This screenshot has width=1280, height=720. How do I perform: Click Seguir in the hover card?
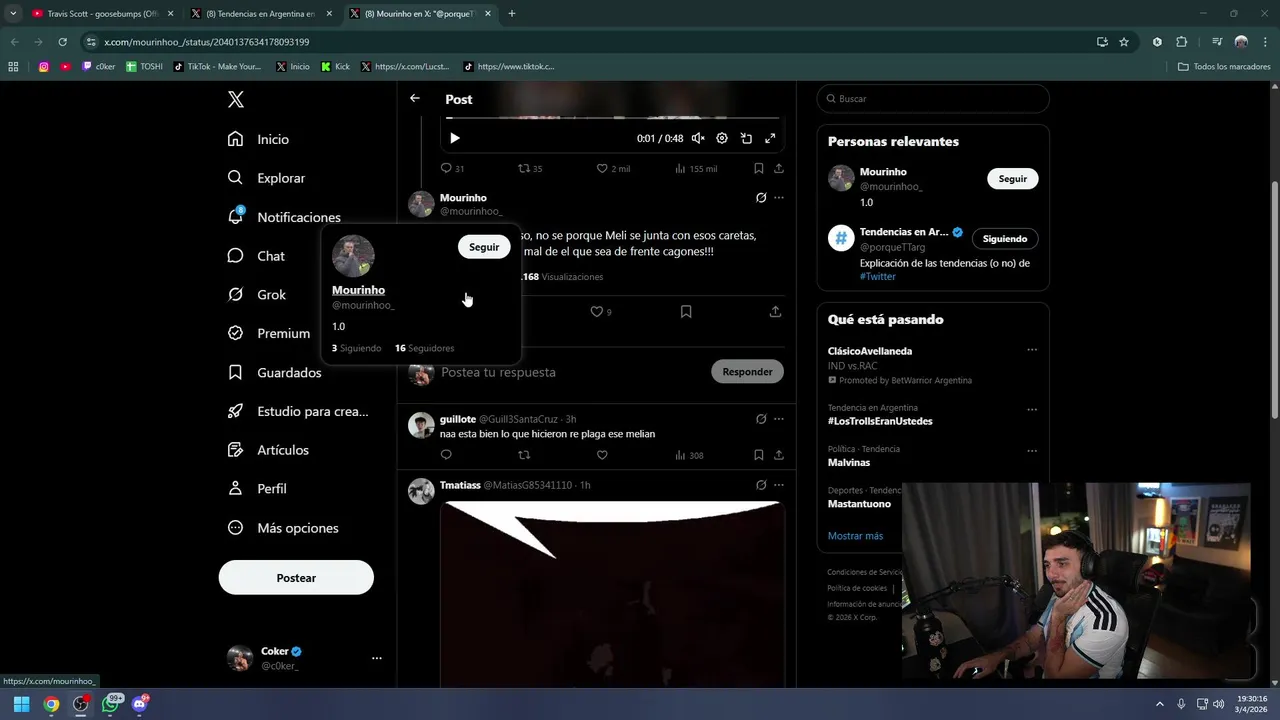click(x=484, y=247)
